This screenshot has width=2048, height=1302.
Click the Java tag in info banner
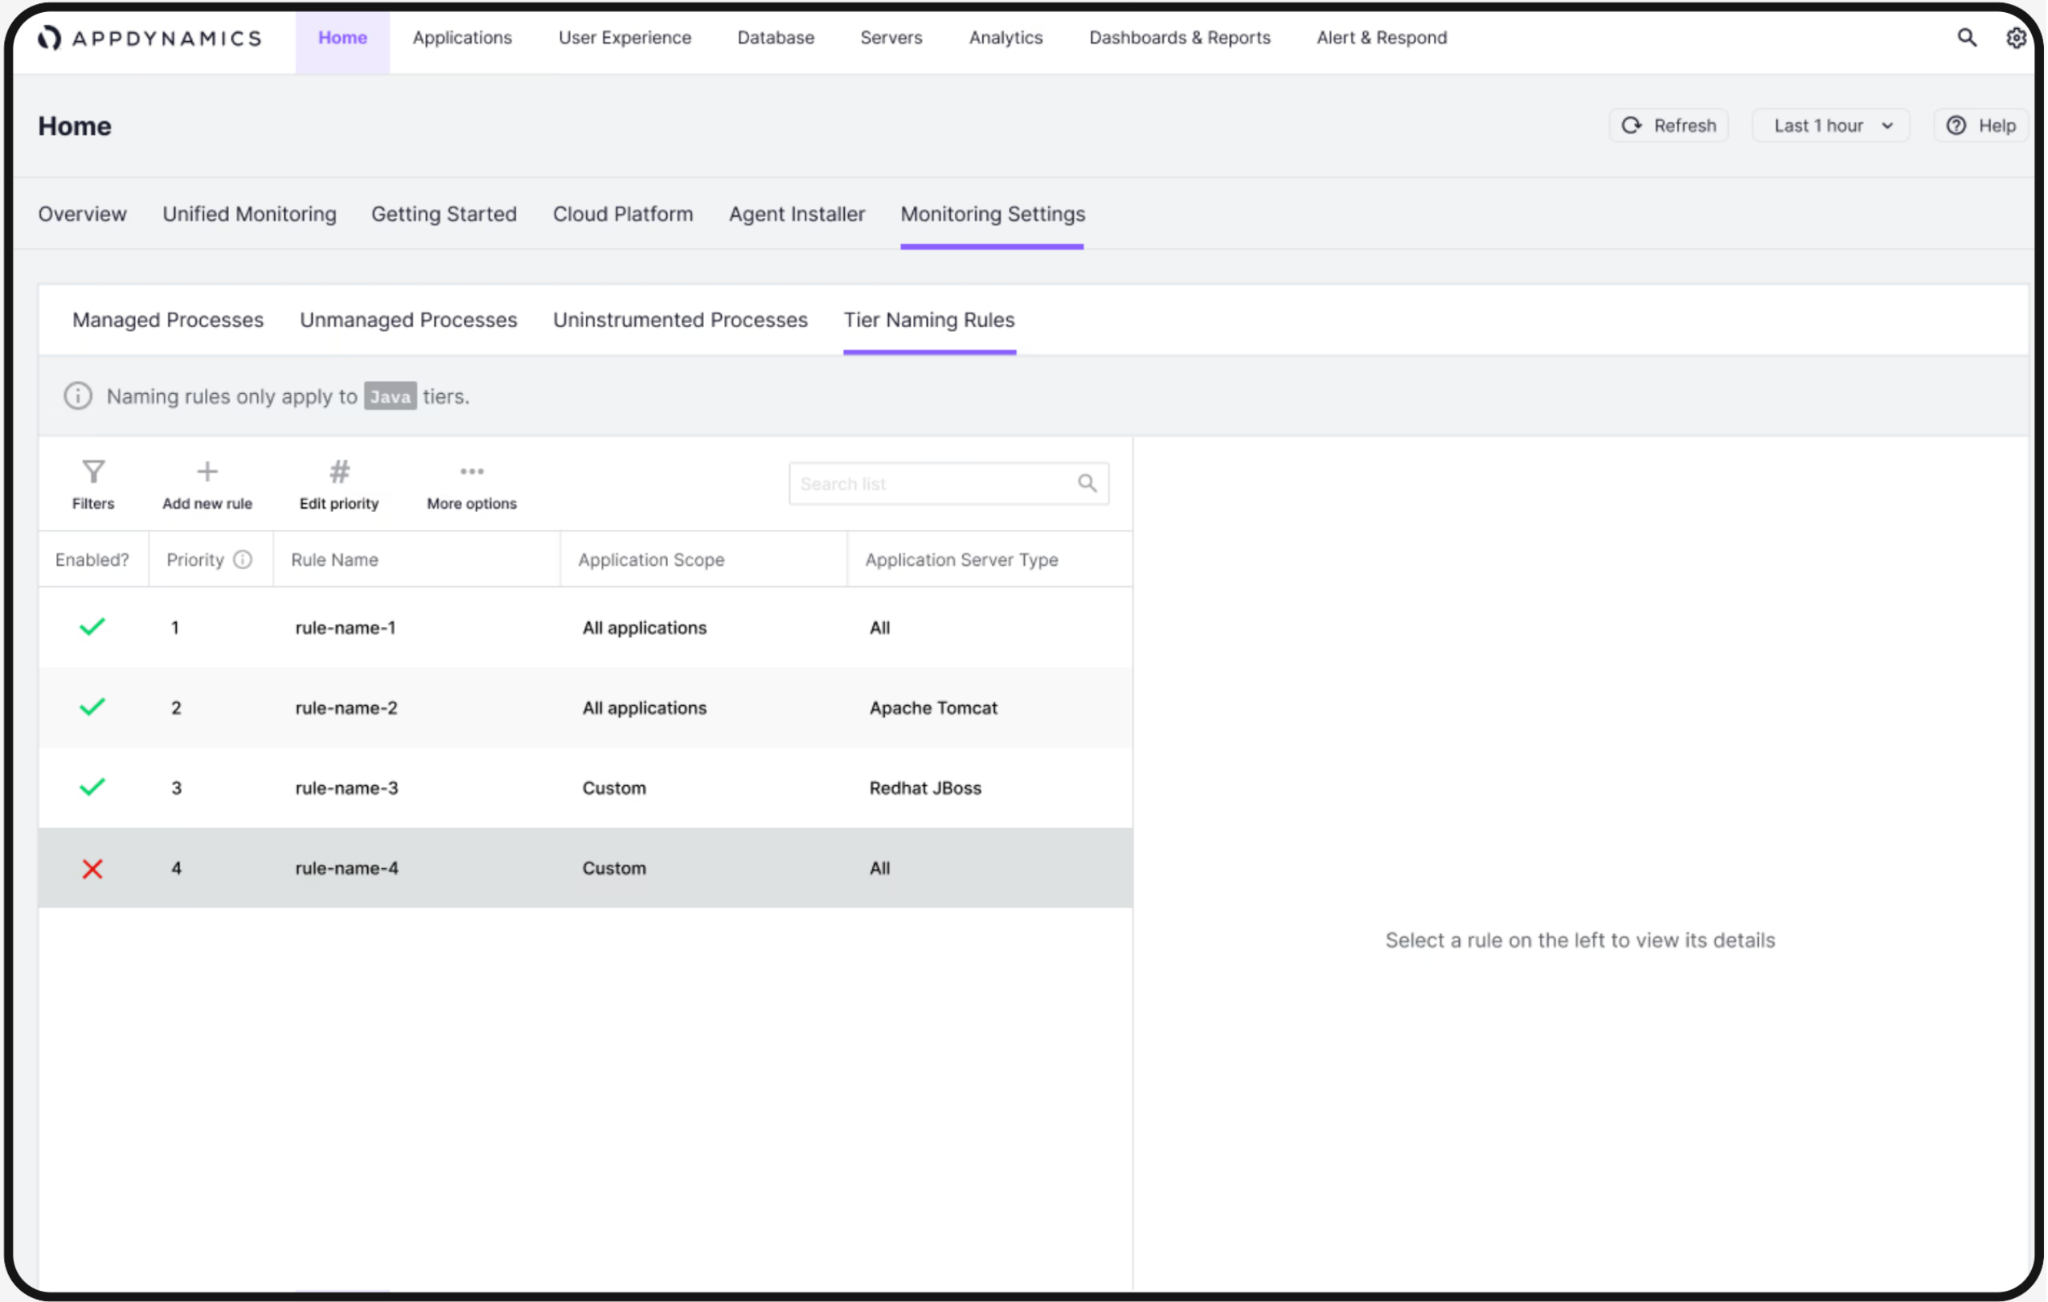coord(390,396)
